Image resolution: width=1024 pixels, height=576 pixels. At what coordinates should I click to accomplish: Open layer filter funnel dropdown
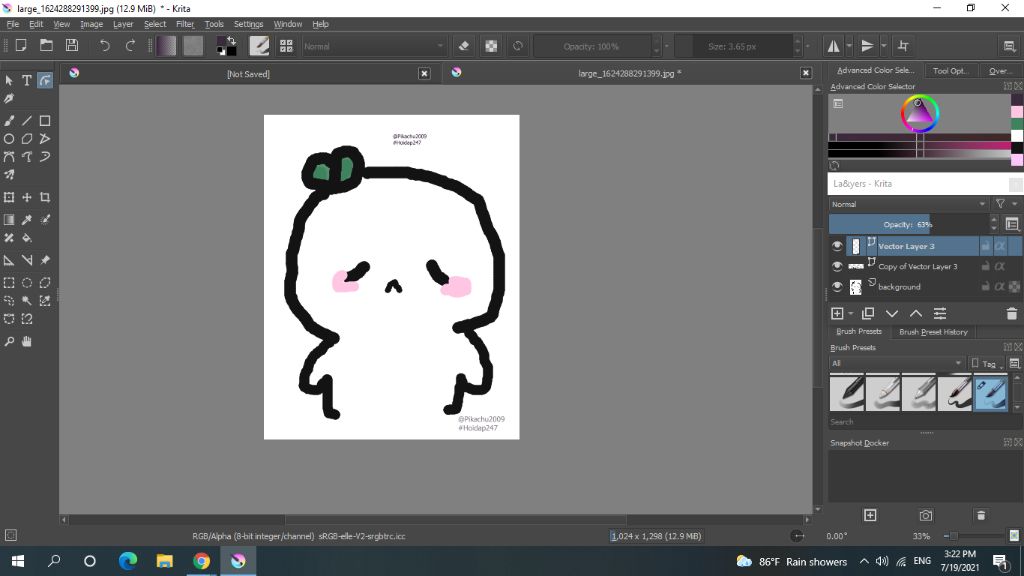pyautogui.click(x=1004, y=204)
